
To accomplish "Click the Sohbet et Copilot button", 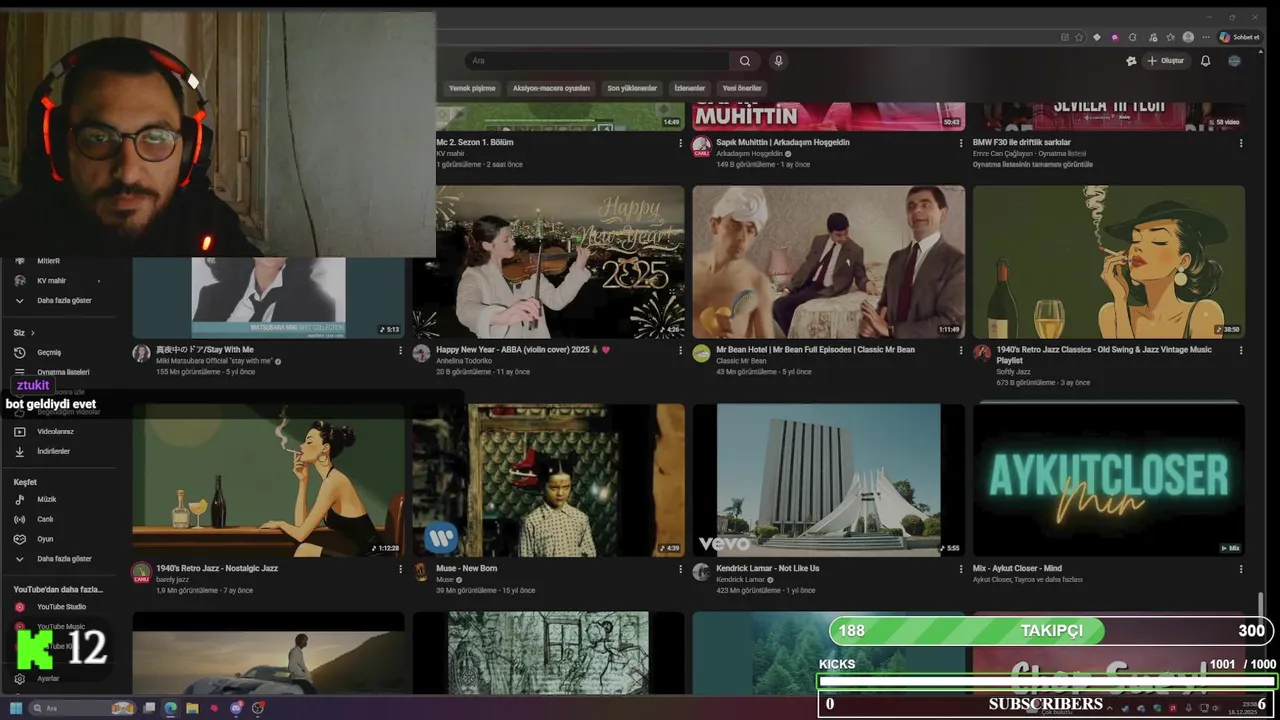I will point(1239,37).
